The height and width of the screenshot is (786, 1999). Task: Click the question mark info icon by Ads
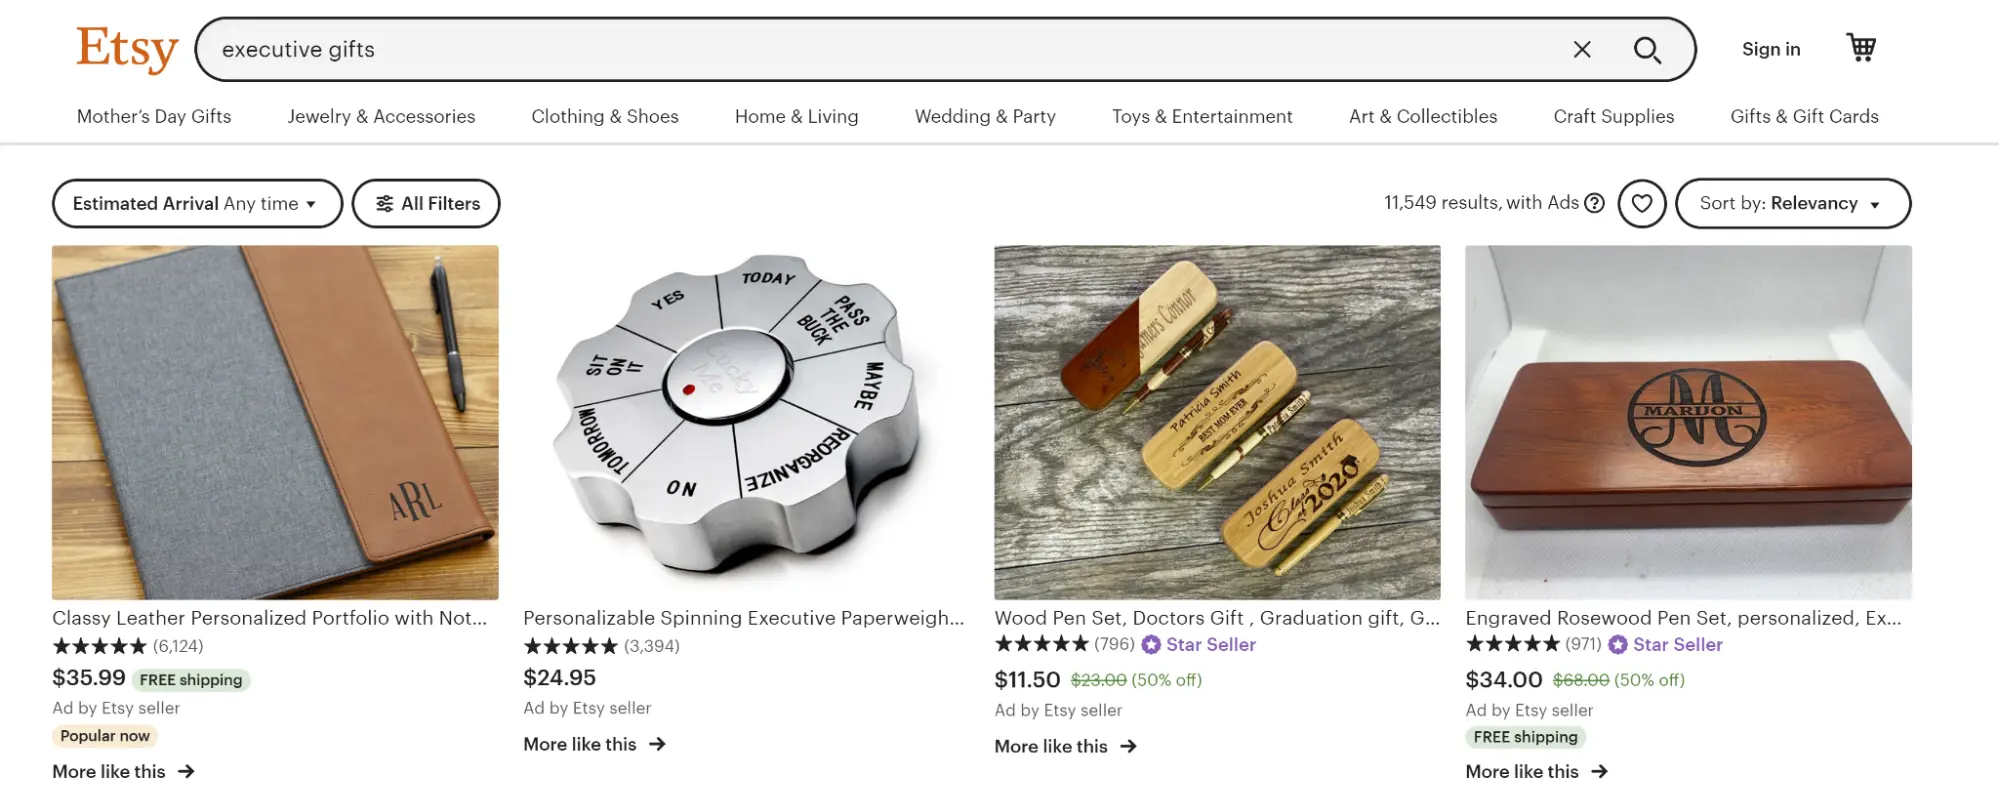1595,203
